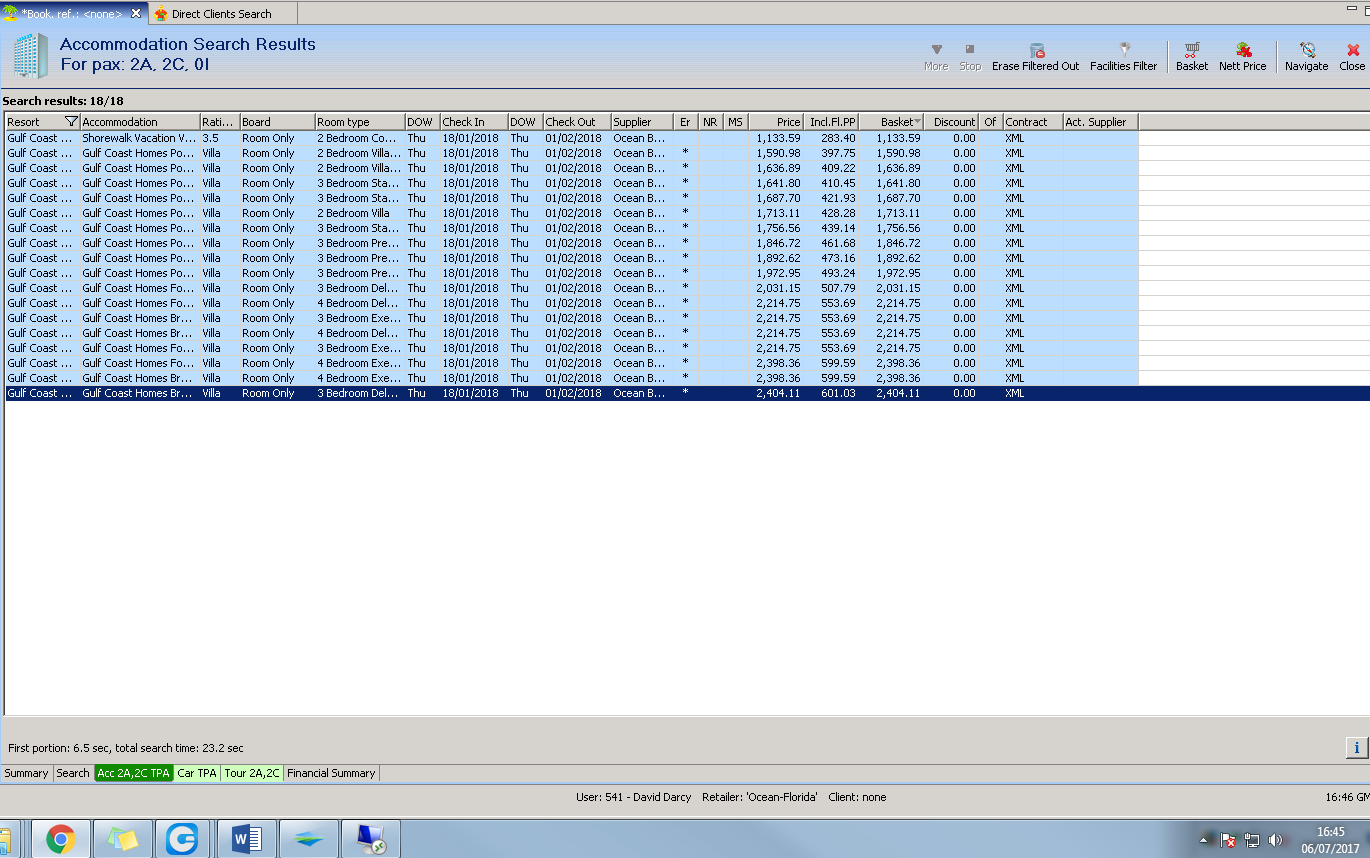
Task: Click the Discount column header
Action: tap(952, 122)
